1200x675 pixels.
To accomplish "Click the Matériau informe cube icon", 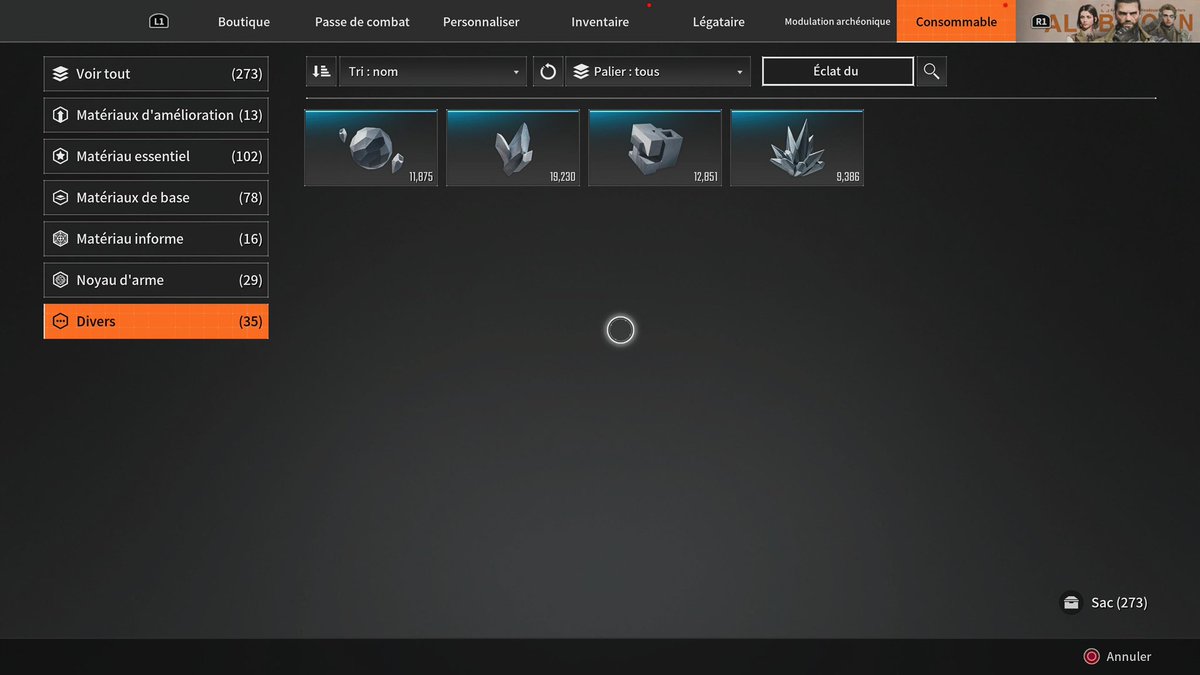I will coord(60,239).
